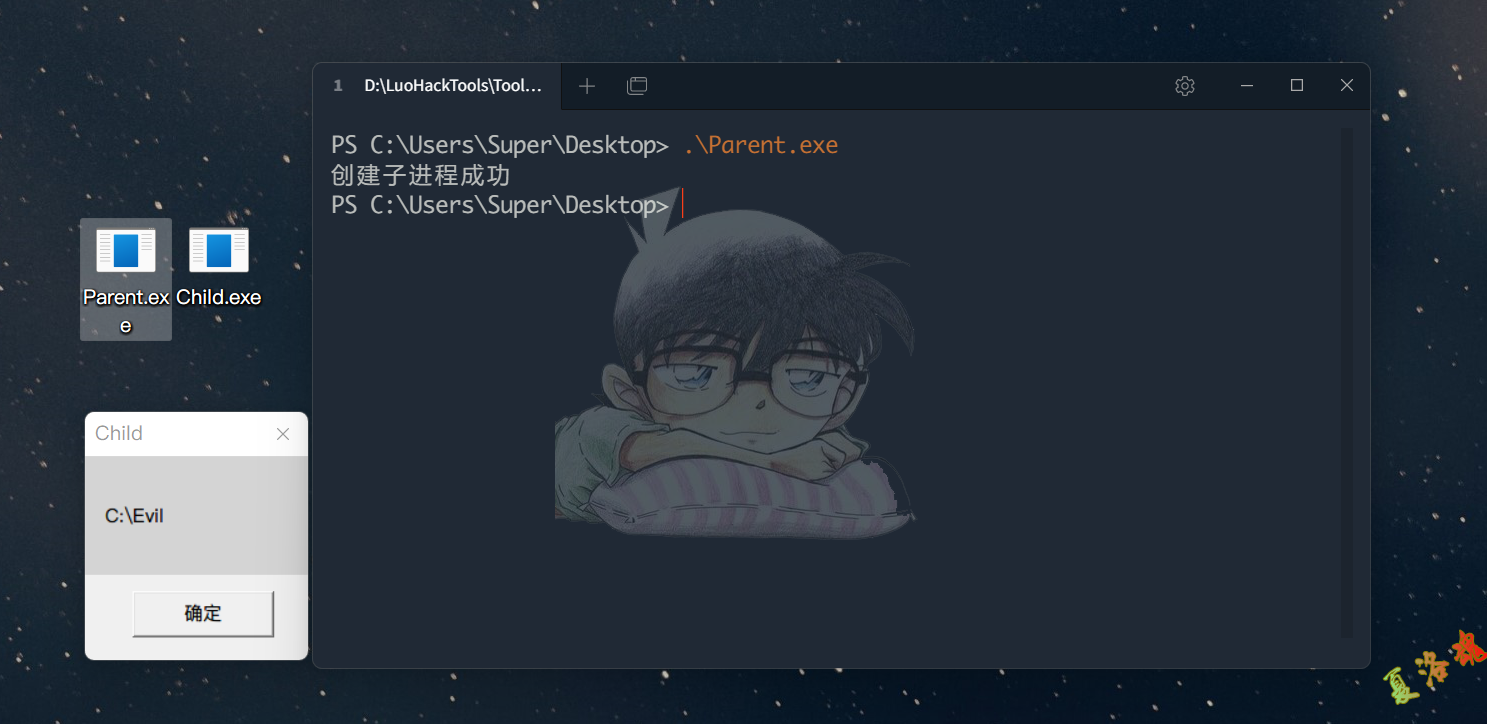The image size is (1487, 724).
Task: Click the .\Parent.exe command text
Action: coord(761,145)
